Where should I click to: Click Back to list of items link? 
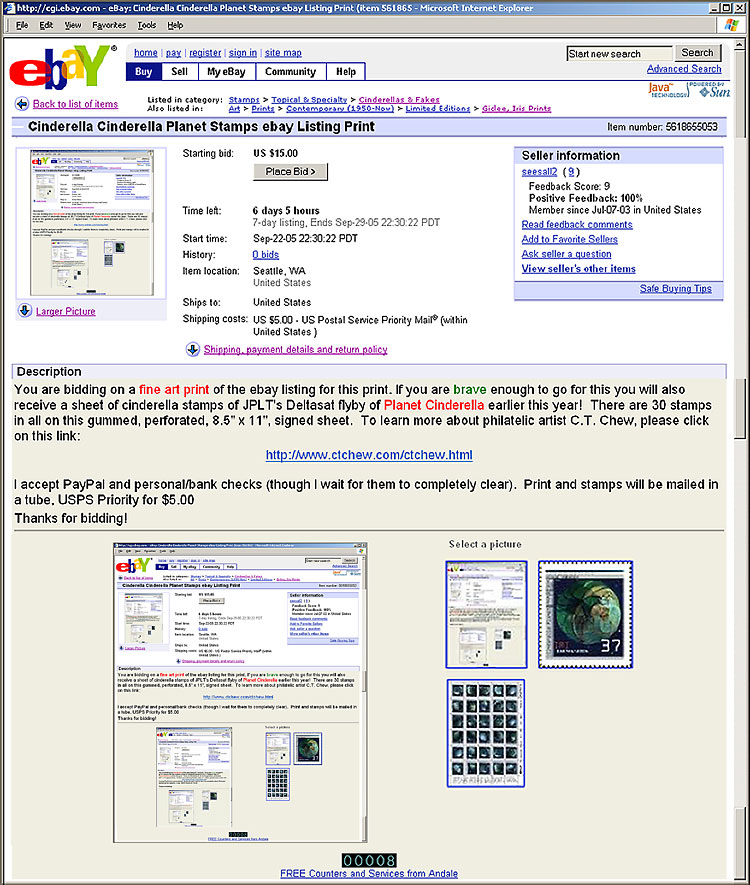point(75,104)
